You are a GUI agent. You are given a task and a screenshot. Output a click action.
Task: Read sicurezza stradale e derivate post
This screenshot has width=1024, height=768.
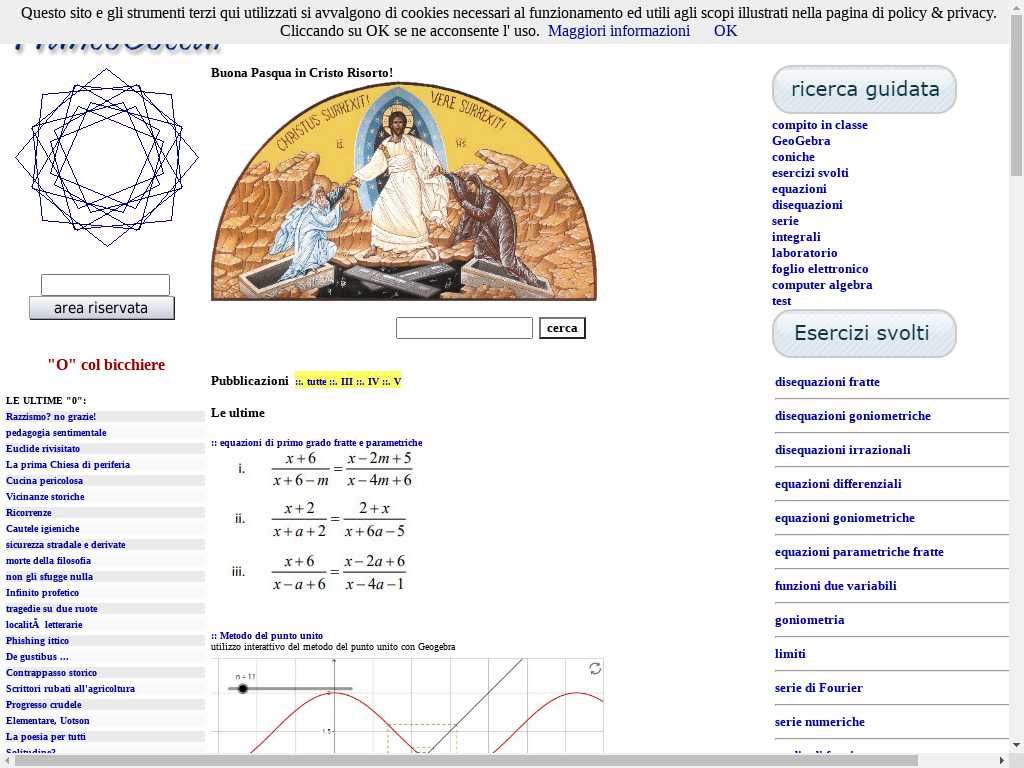(65, 545)
